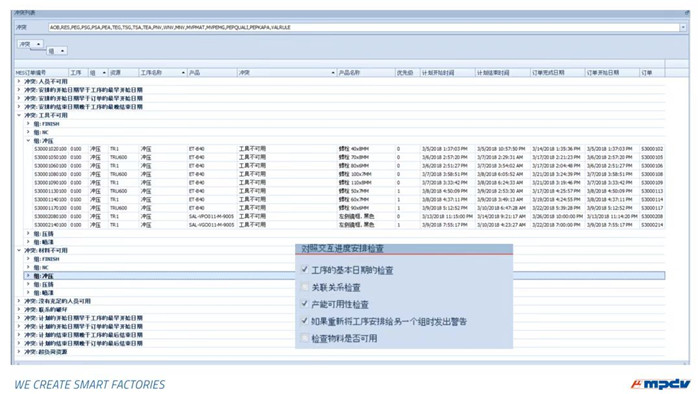The width and height of the screenshot is (700, 394).
Task: Expand 冲突: 安排的开始日期早于工序的最早开始日期 group
Action: point(19,90)
